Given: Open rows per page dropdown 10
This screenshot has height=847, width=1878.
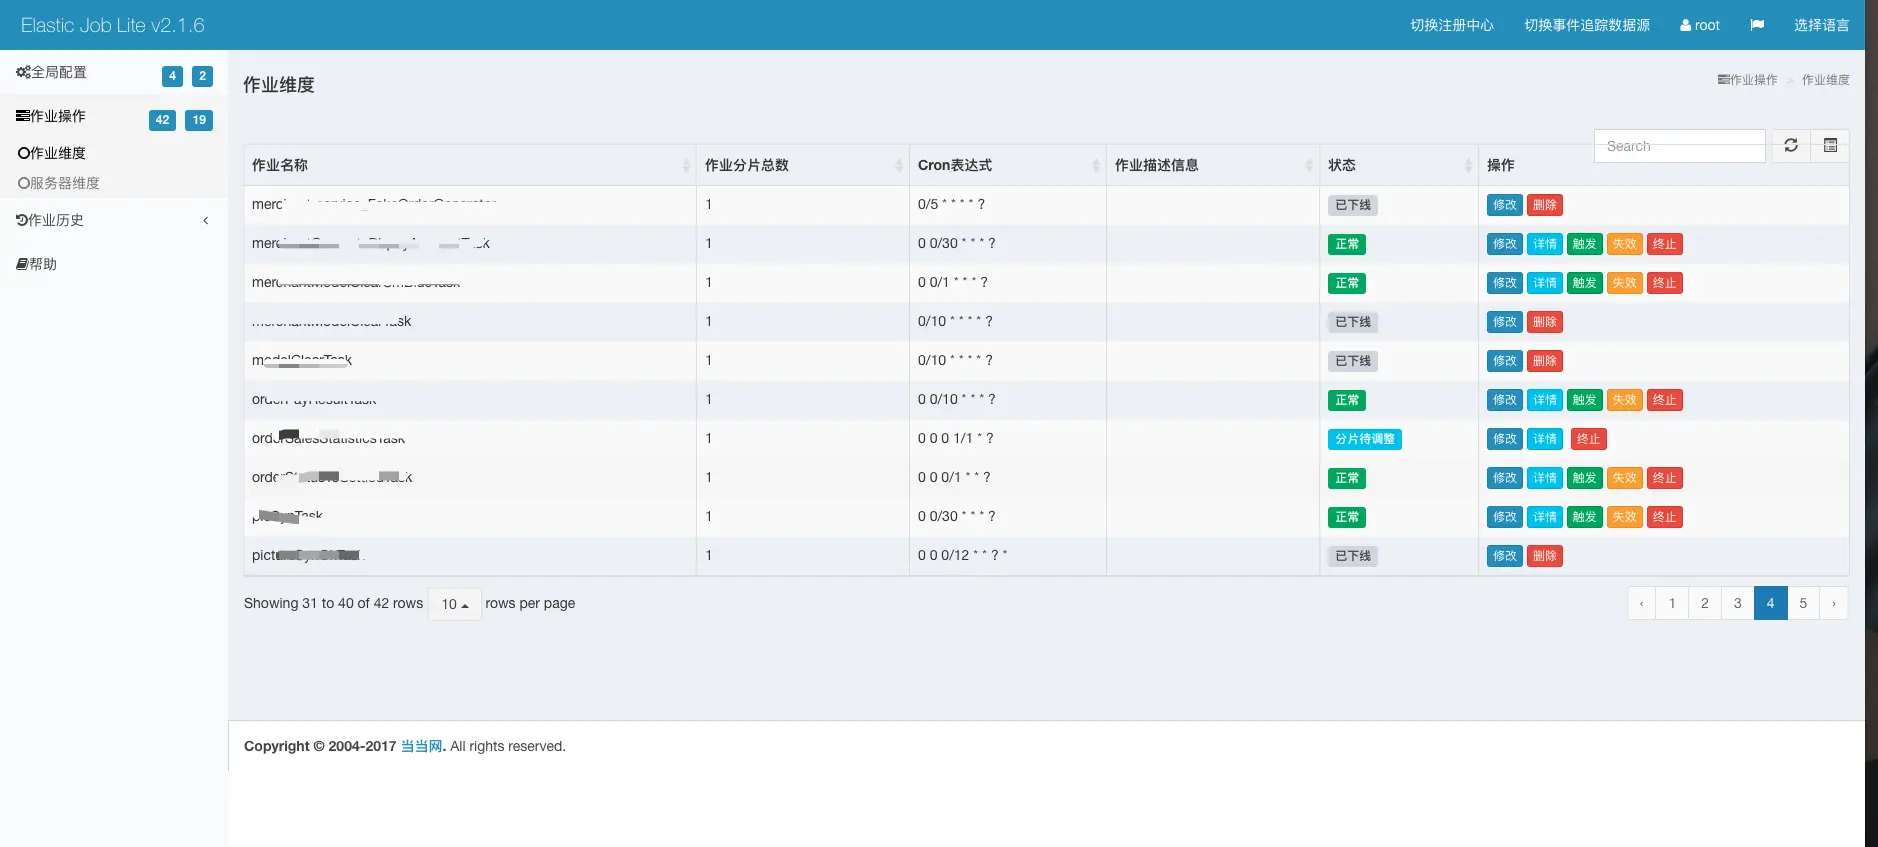Looking at the screenshot, I should tap(455, 604).
